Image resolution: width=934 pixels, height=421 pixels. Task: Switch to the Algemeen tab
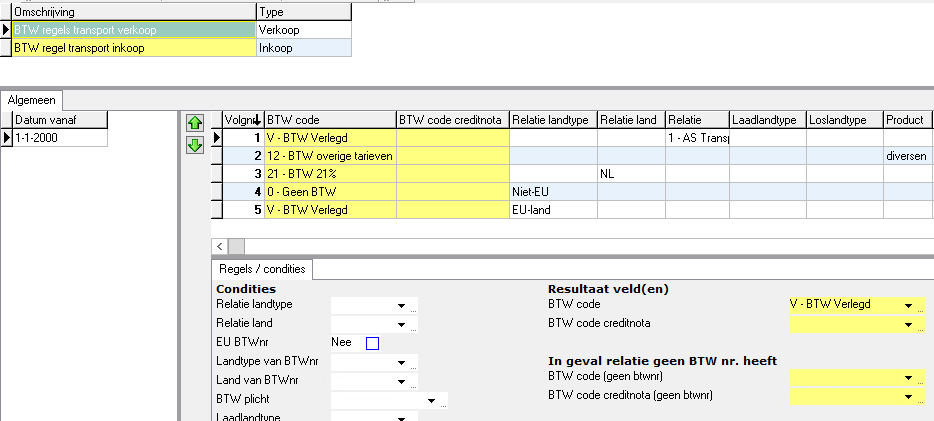click(x=32, y=101)
